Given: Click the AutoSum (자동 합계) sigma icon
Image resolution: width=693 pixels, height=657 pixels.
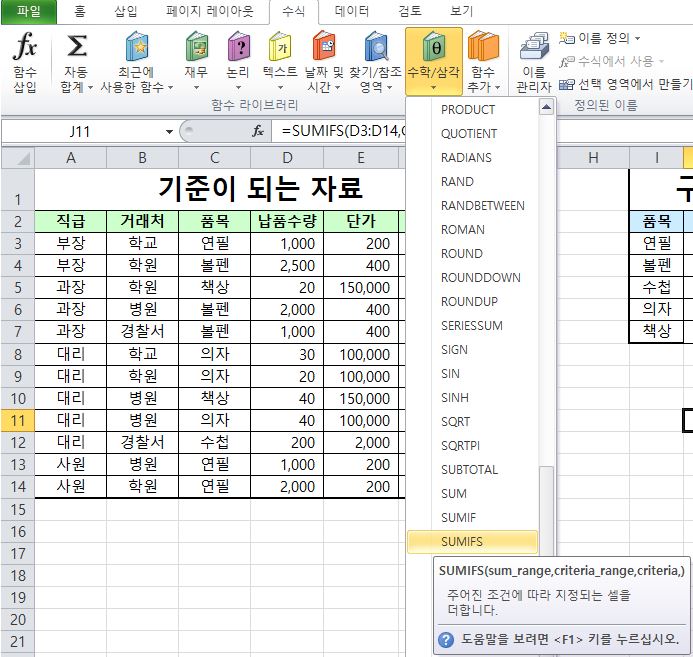Looking at the screenshot, I should tap(76, 46).
